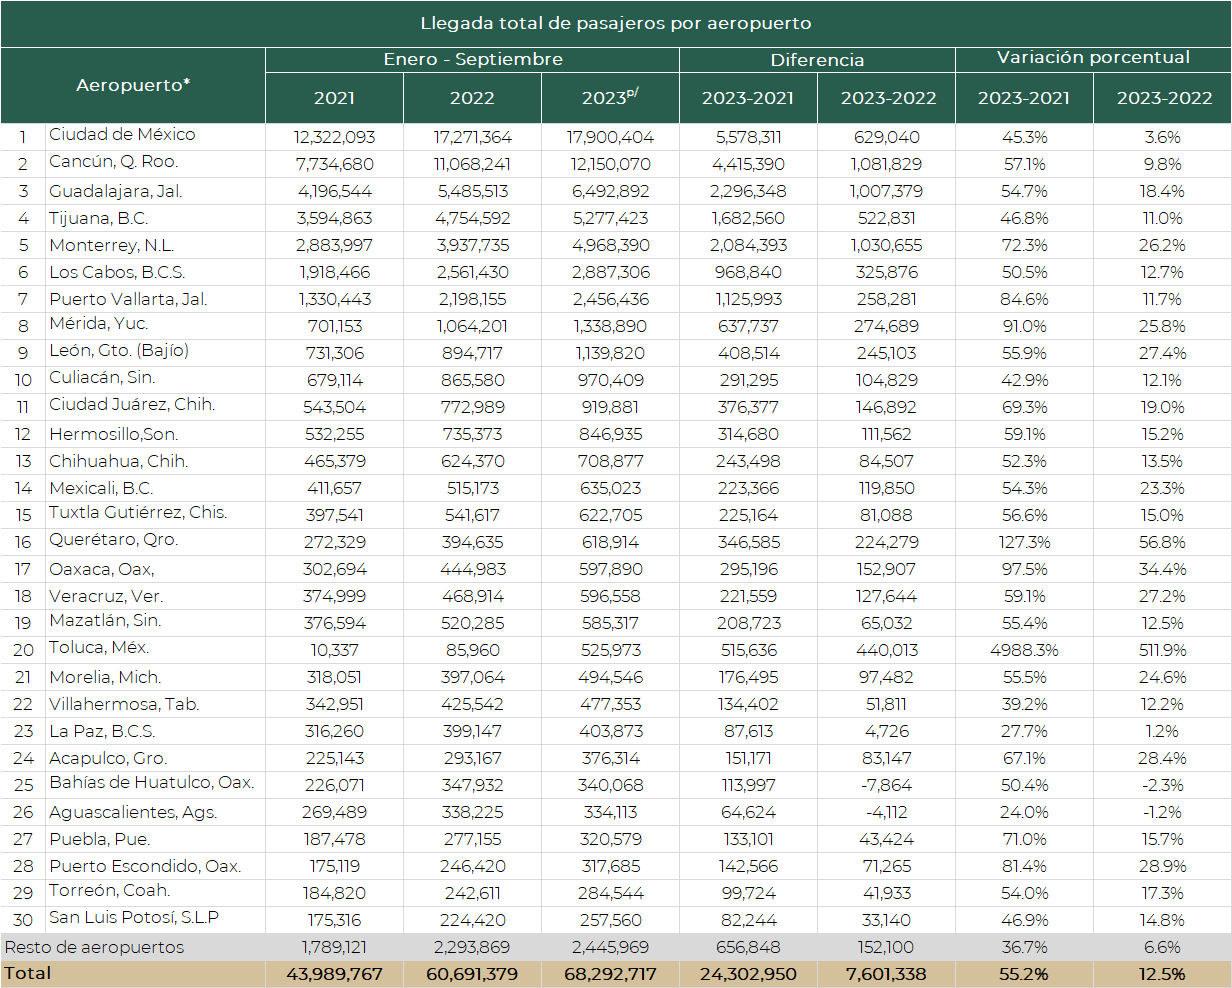This screenshot has height=988, width=1232.
Task: Select Toluca's 4988.3% variation cell
Action: click(x=1024, y=650)
